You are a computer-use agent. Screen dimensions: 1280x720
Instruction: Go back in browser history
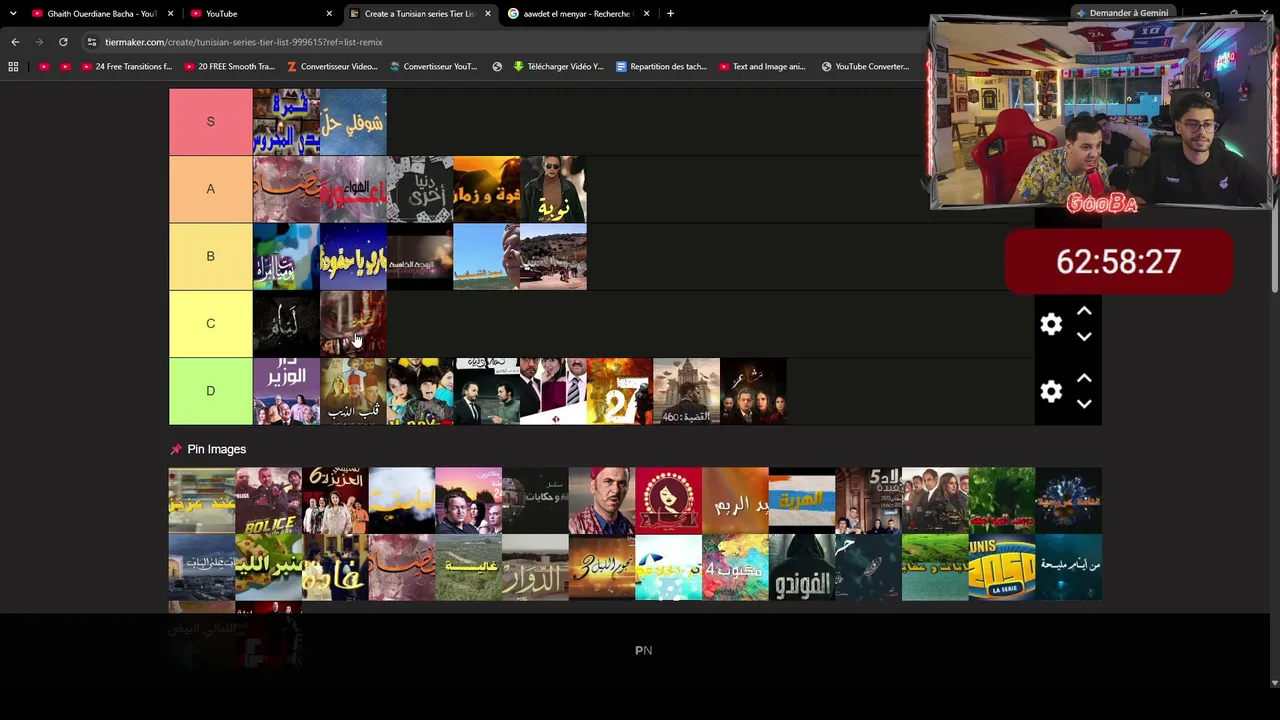point(15,42)
